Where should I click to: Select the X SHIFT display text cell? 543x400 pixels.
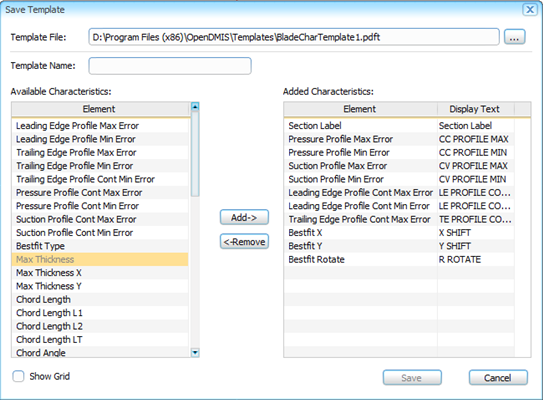[476, 233]
